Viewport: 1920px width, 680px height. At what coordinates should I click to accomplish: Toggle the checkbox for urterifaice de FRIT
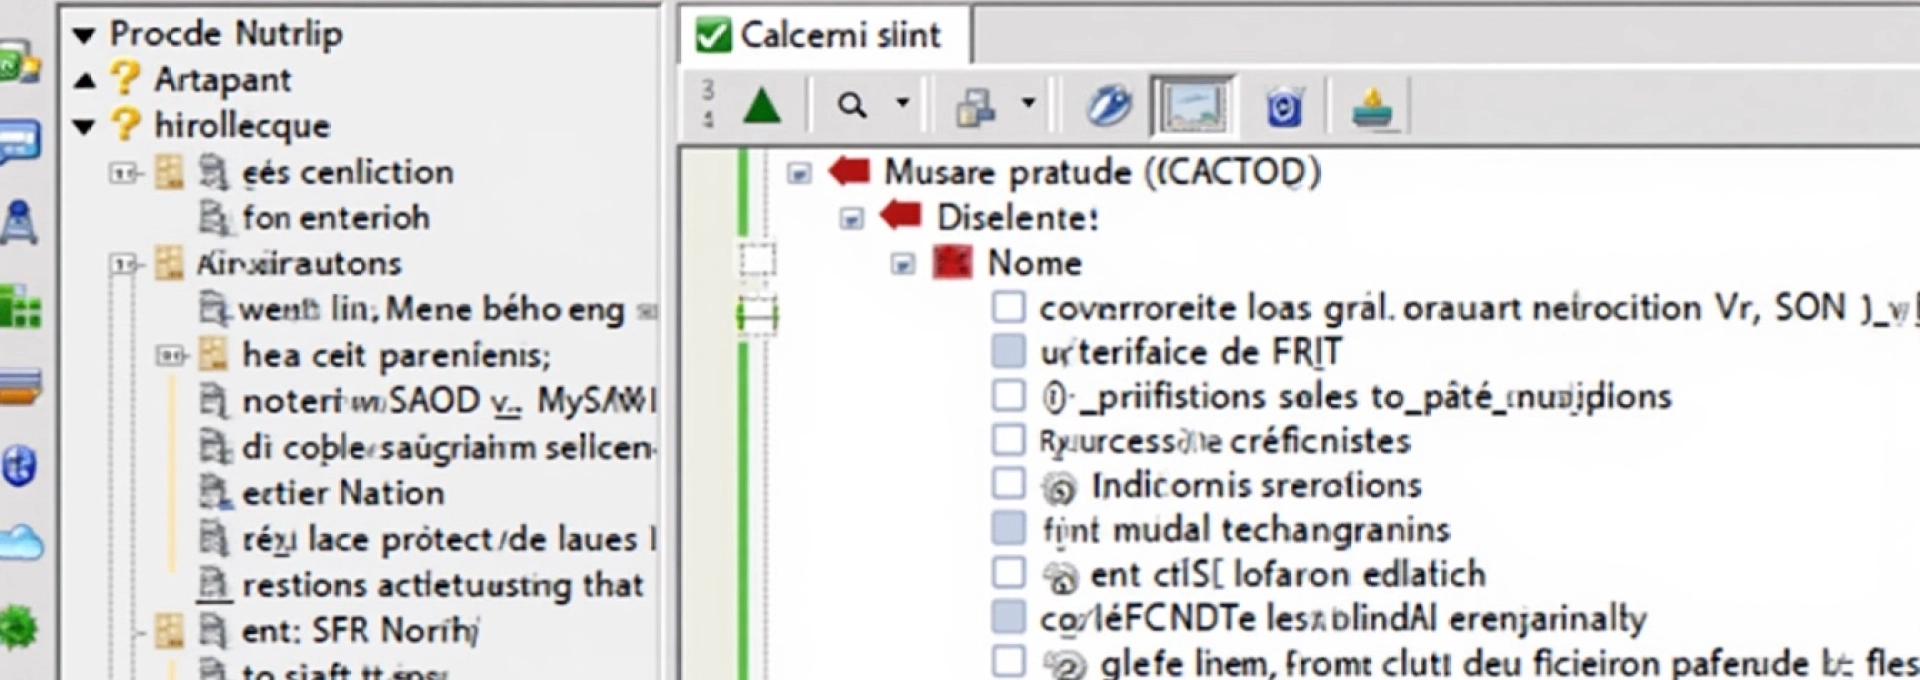coord(1008,351)
